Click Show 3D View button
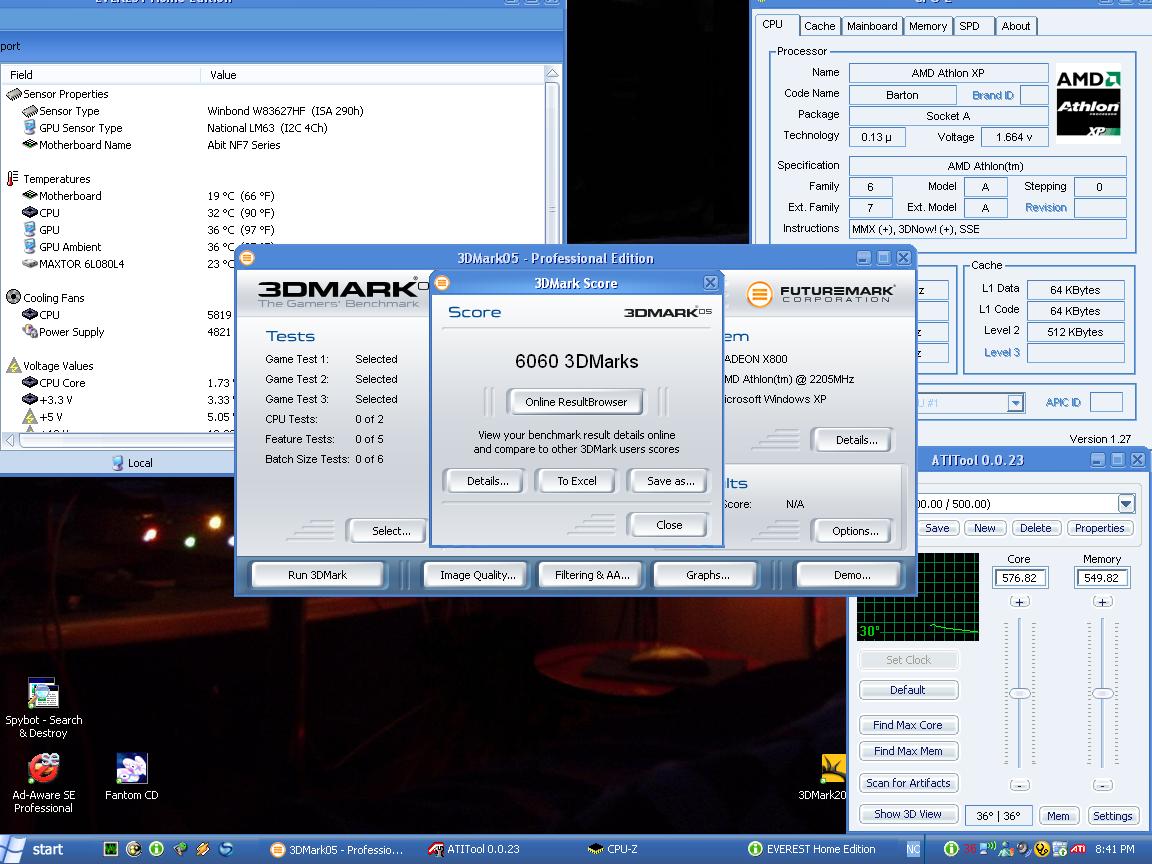The height and width of the screenshot is (864, 1152). [908, 814]
